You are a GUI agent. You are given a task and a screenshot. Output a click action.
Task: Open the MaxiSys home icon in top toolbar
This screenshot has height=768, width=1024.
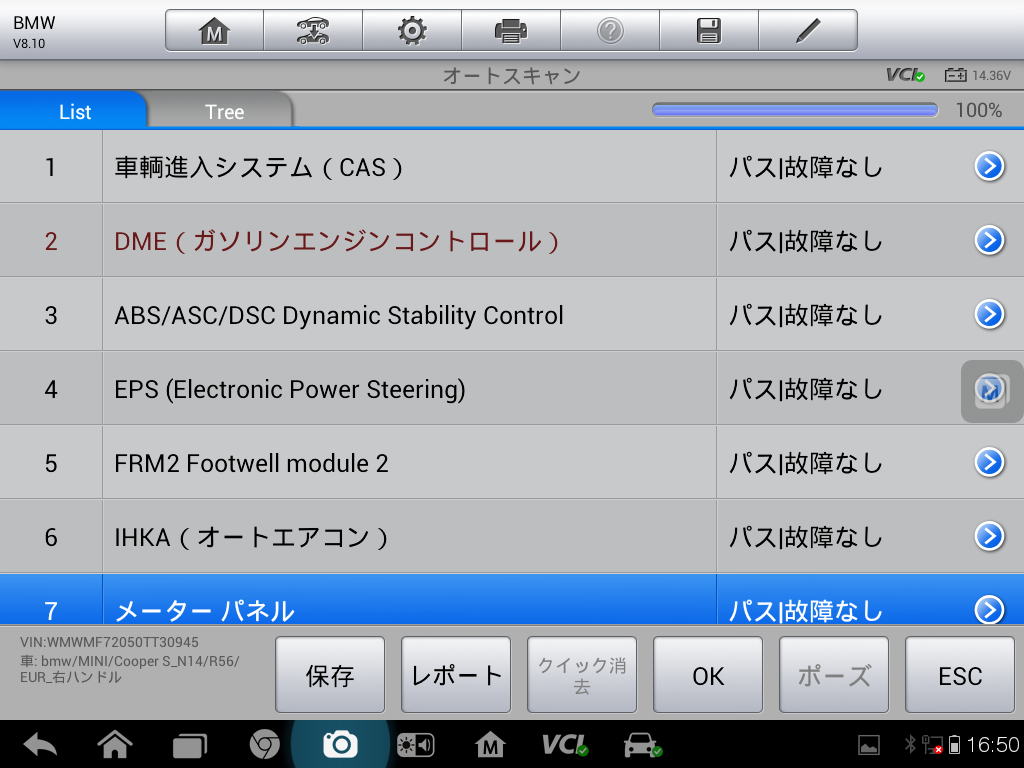click(x=214, y=31)
